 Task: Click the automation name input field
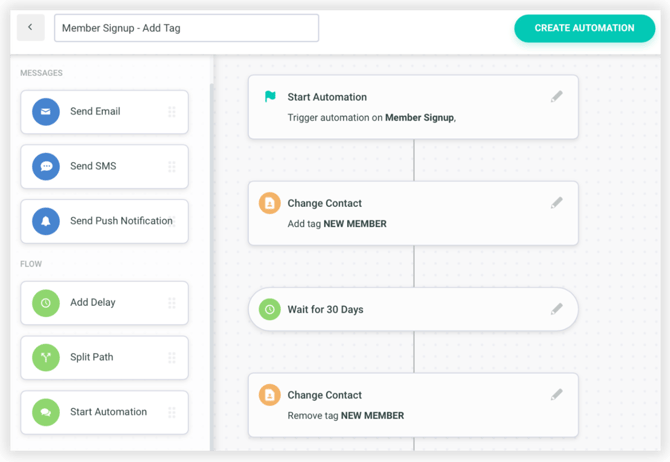(186, 28)
